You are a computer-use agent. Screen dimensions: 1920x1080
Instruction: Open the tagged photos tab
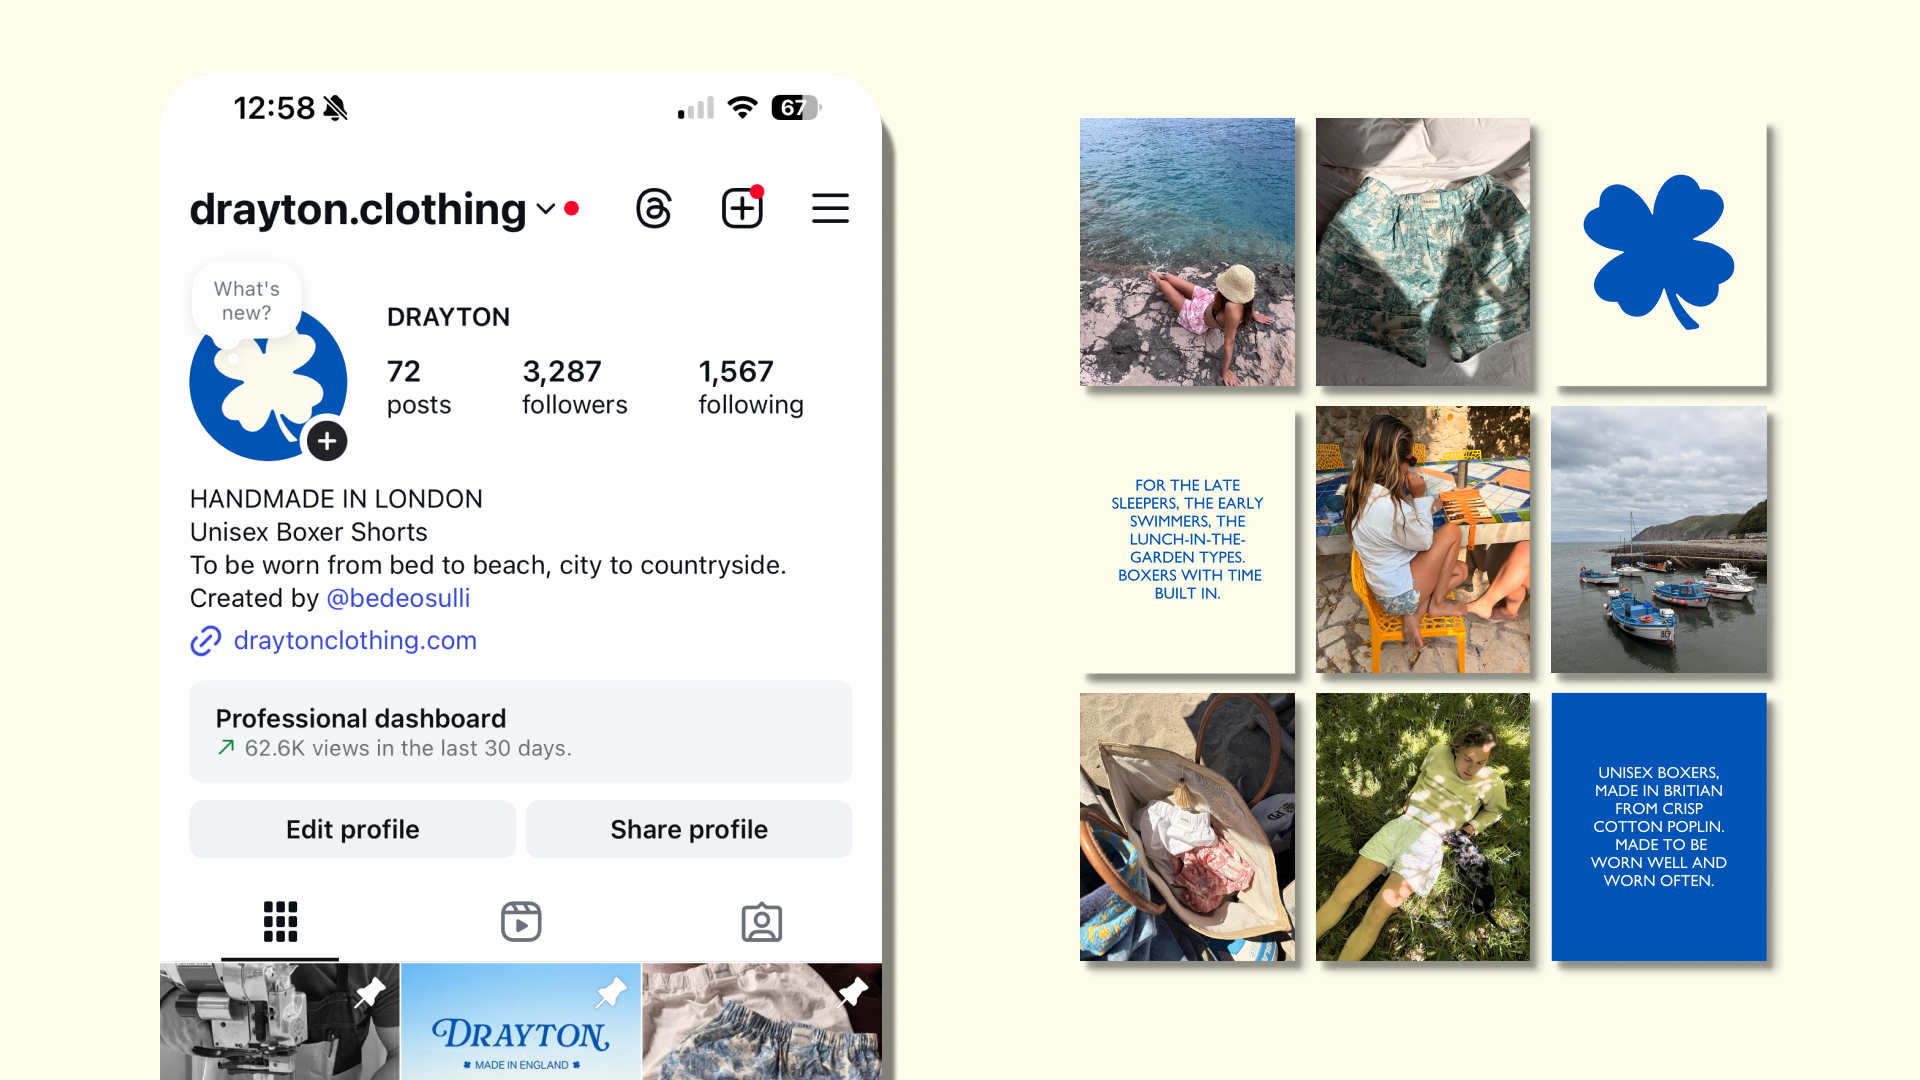coord(762,922)
